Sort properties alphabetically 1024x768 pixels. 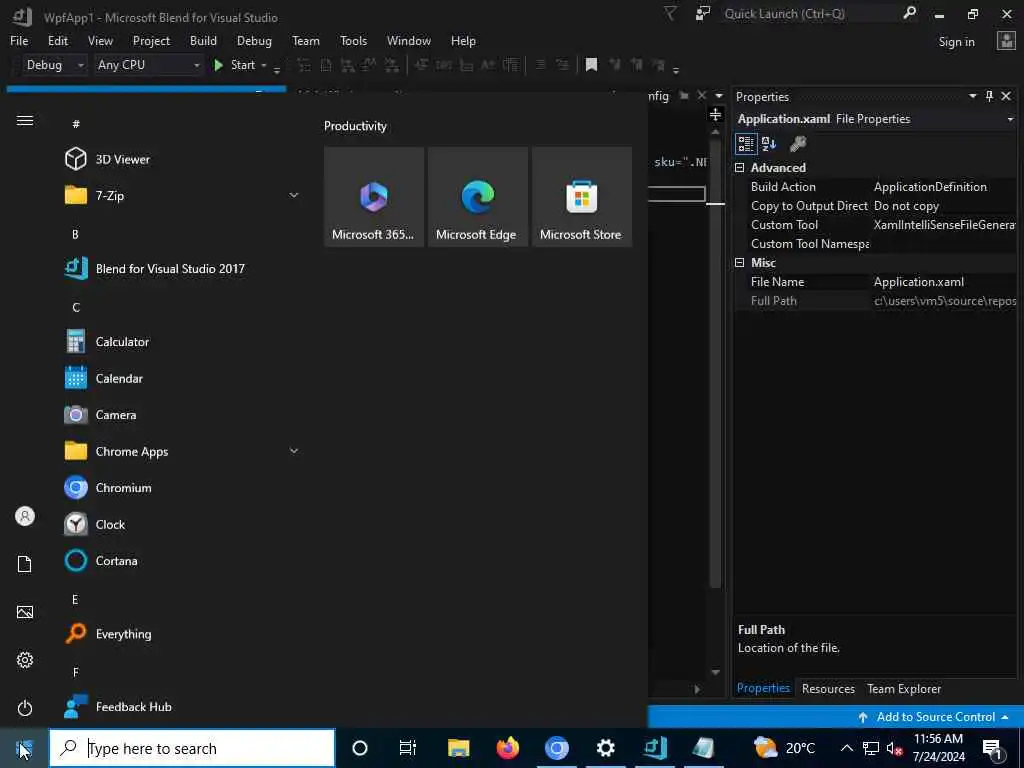[x=769, y=144]
